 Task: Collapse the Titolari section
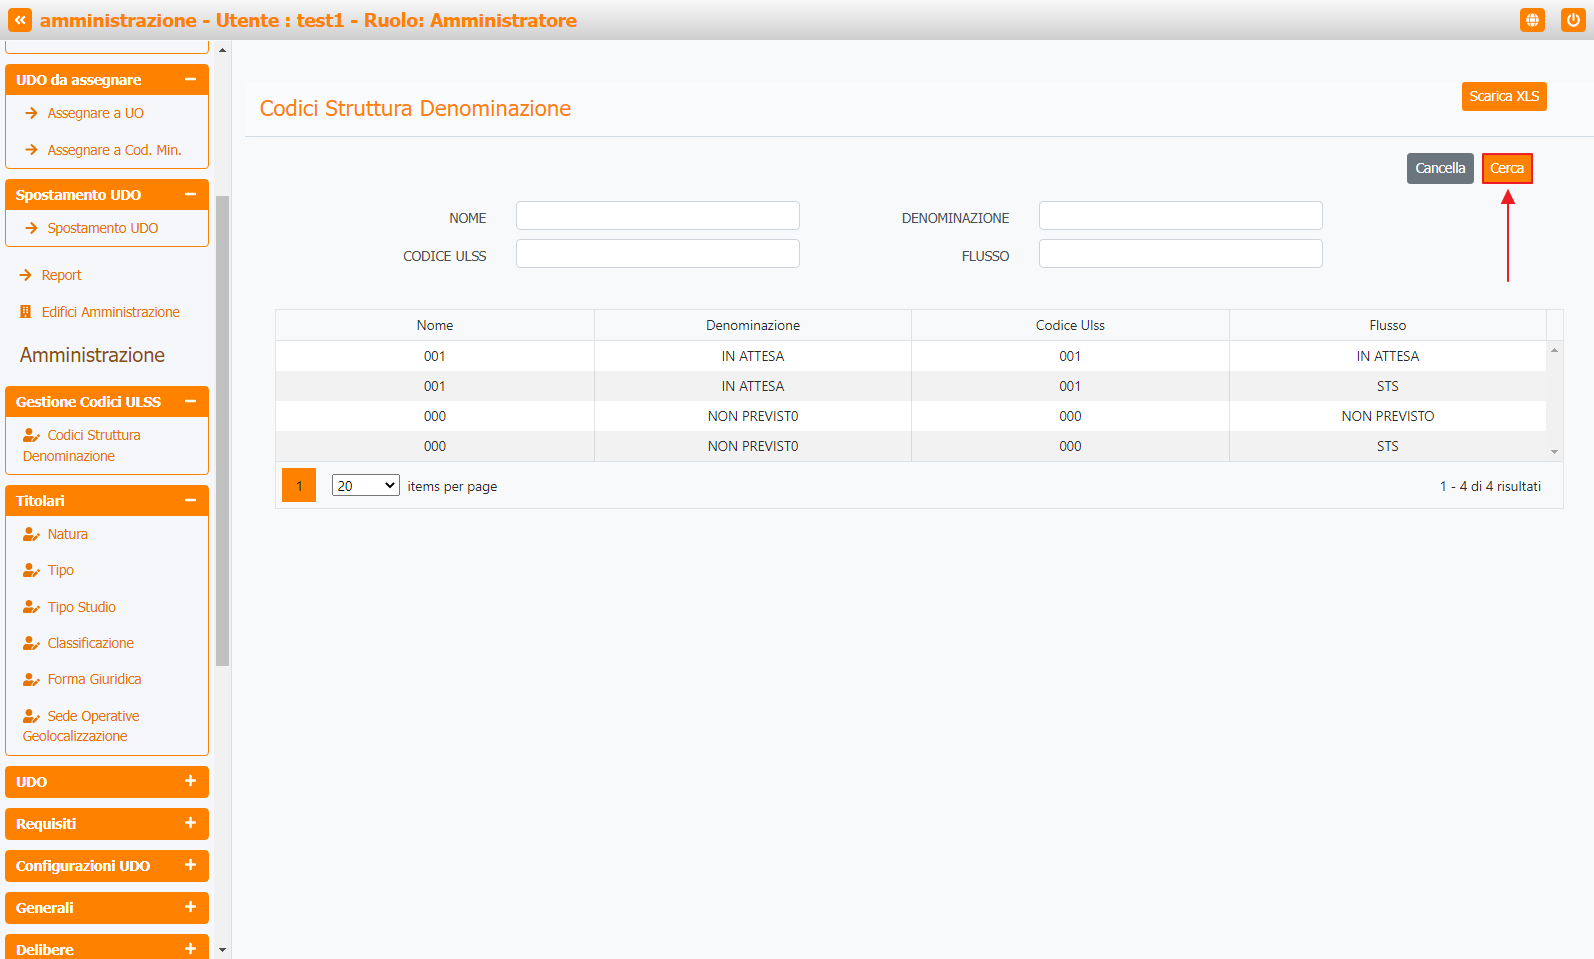pos(190,500)
